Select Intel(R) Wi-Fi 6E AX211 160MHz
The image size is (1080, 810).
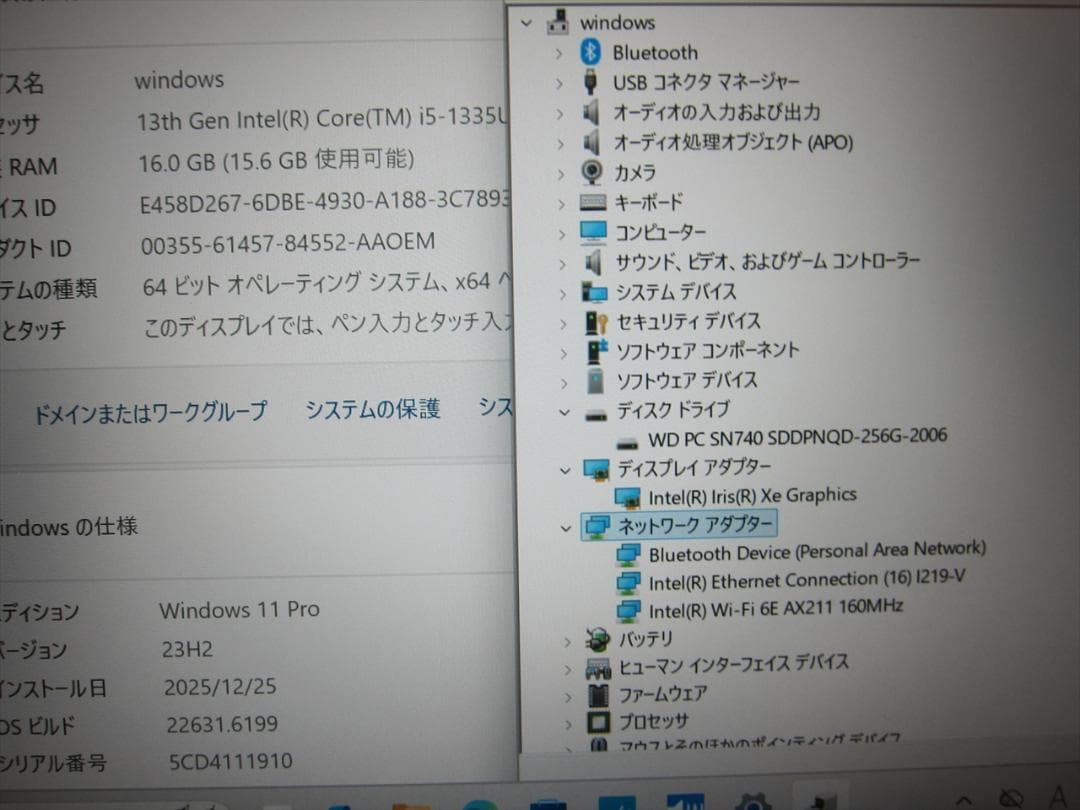pos(776,609)
